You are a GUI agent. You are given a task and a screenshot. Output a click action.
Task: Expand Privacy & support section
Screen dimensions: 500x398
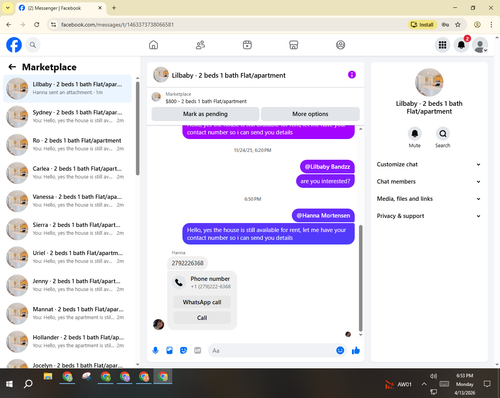pos(429,216)
